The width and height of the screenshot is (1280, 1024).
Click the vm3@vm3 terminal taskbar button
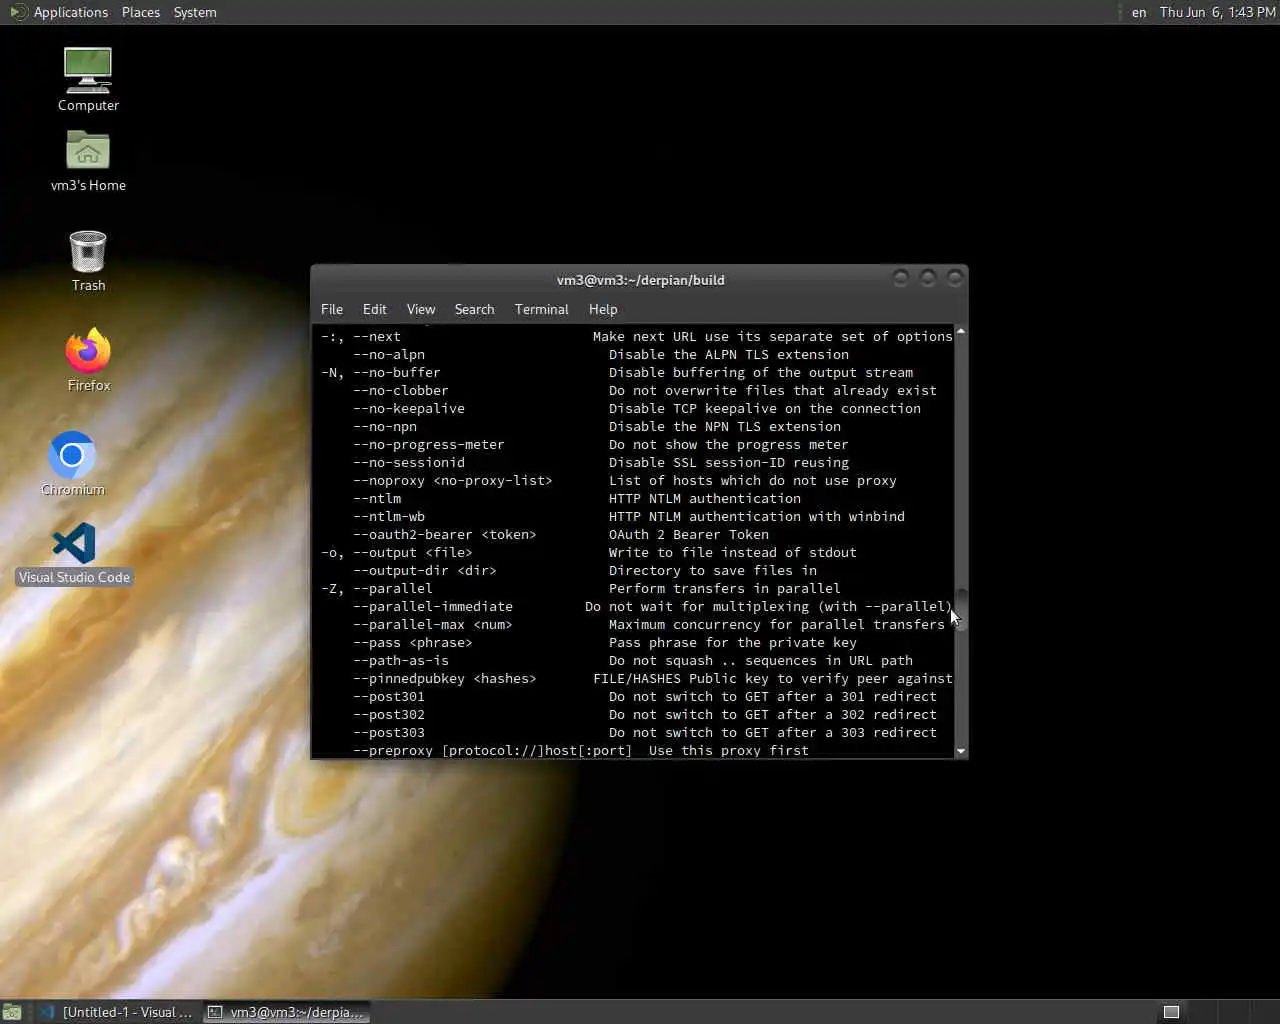pyautogui.click(x=287, y=1012)
